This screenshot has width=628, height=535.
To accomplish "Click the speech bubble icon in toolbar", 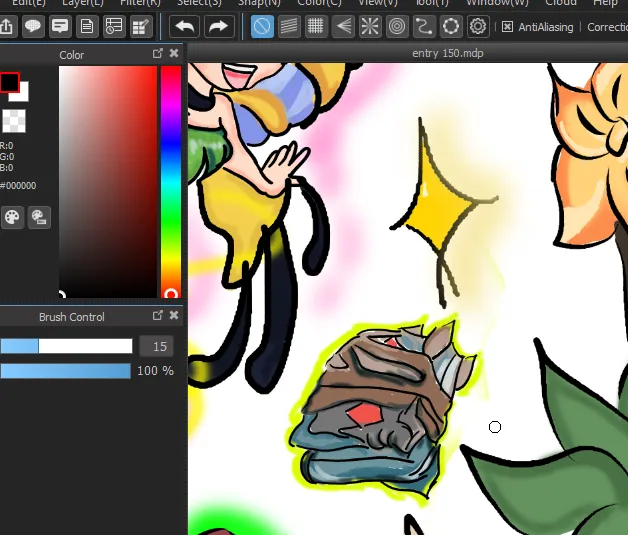I will coord(33,27).
